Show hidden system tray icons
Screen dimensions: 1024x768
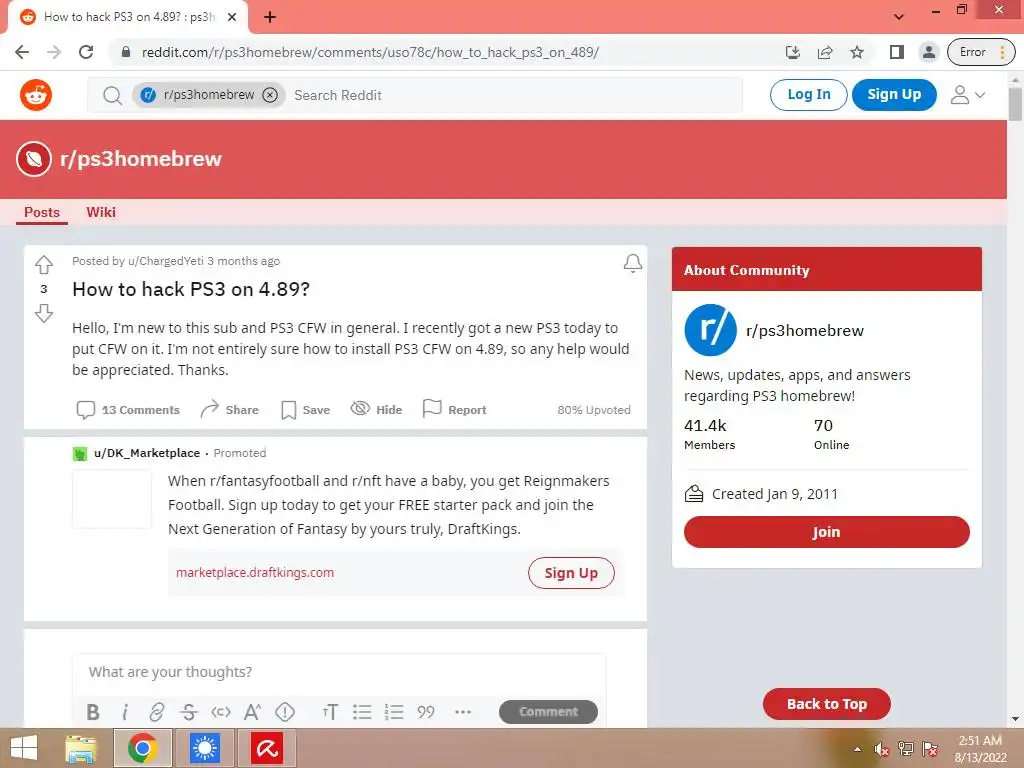[857, 749]
